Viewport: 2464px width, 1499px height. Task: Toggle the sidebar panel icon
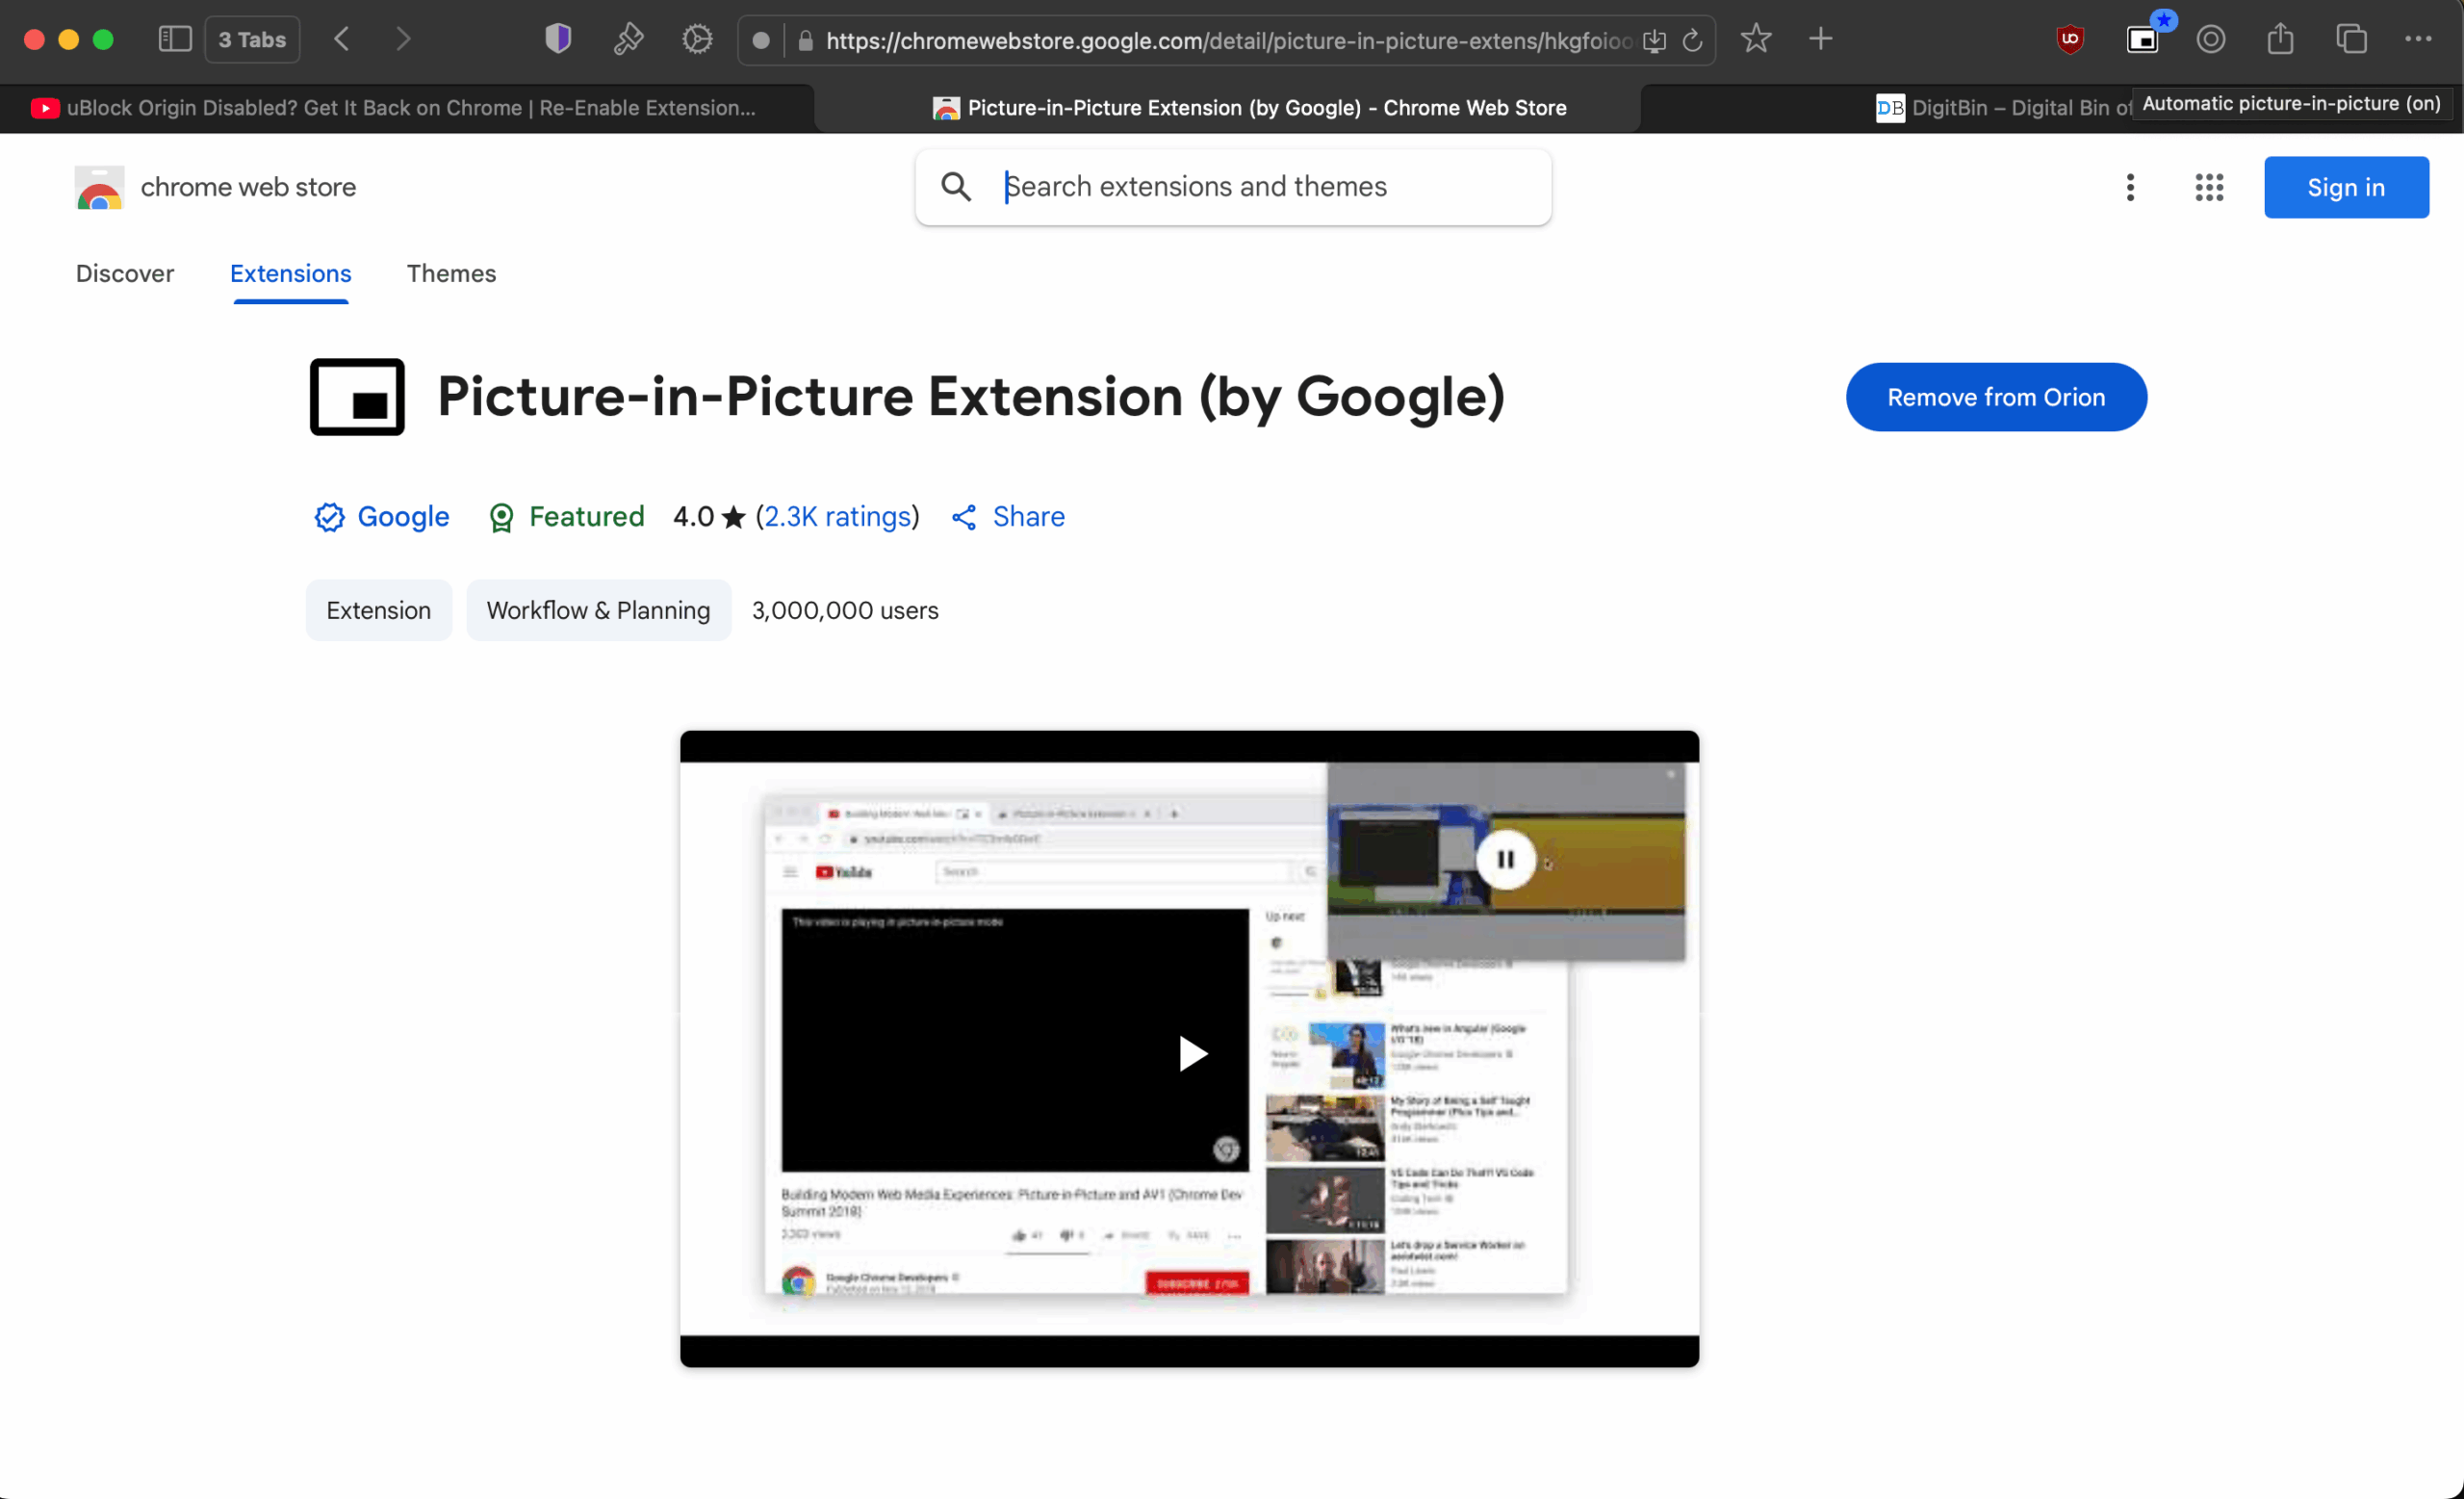click(x=175, y=39)
